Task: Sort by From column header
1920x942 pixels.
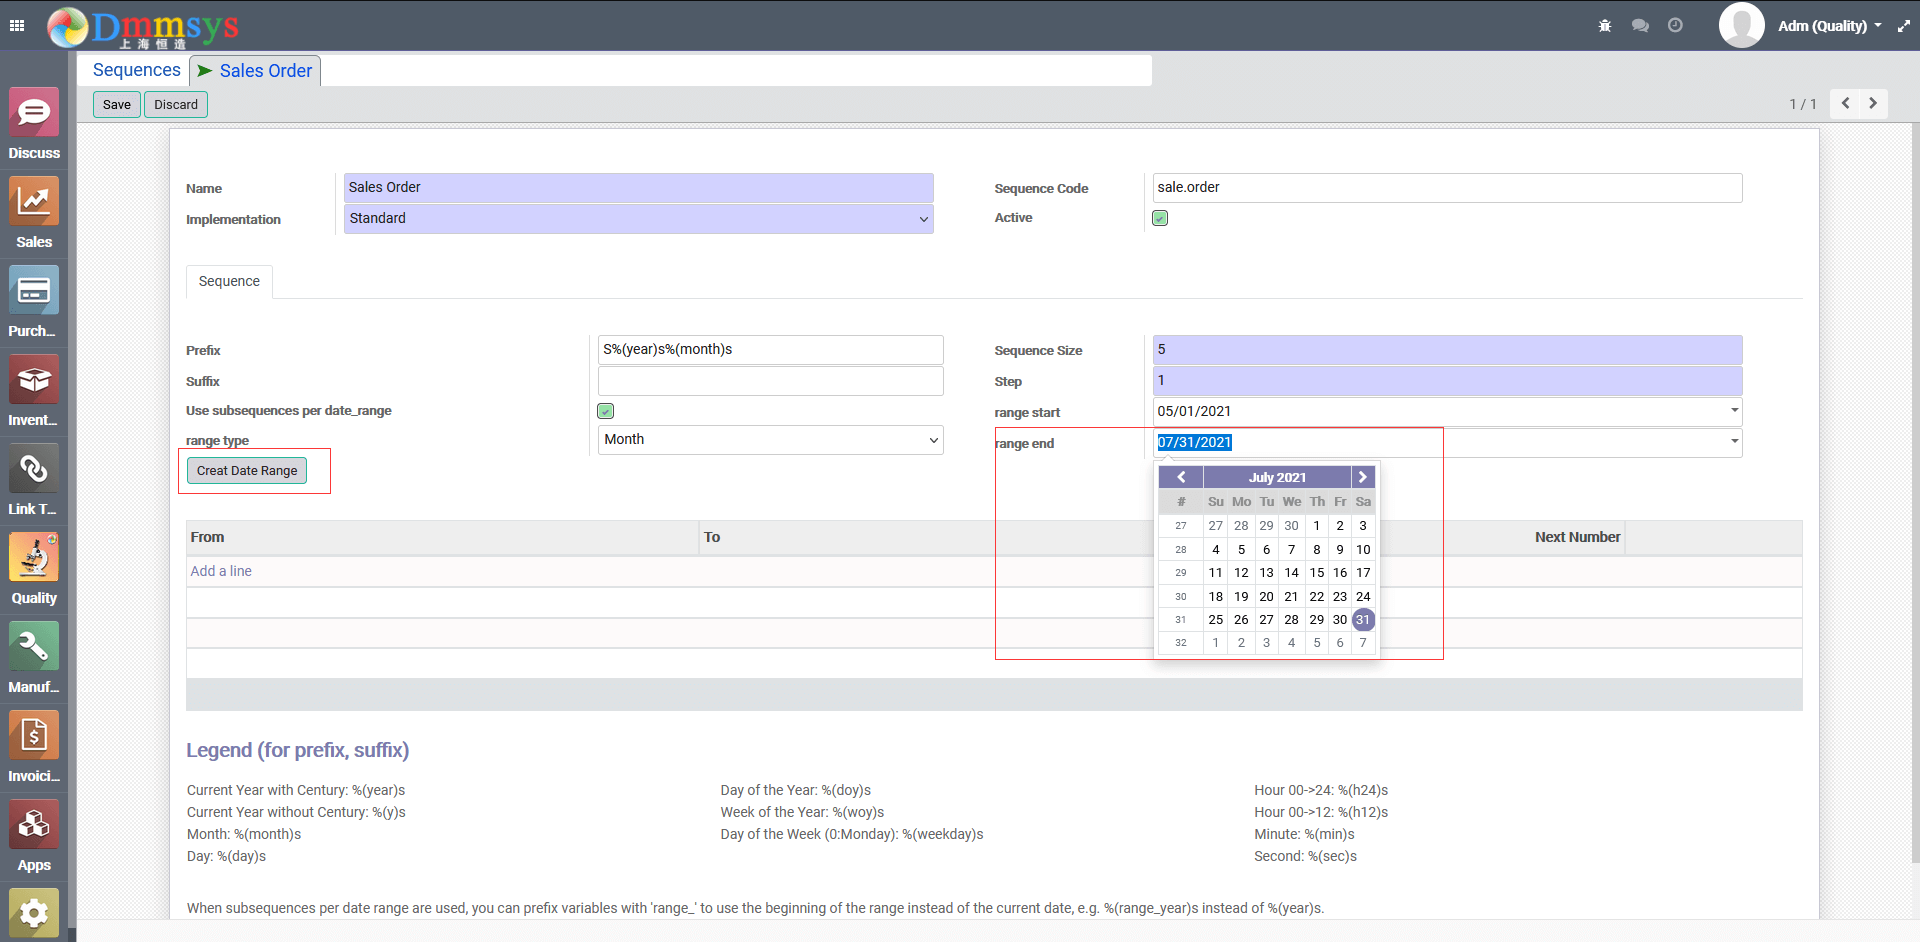Action: pyautogui.click(x=442, y=537)
